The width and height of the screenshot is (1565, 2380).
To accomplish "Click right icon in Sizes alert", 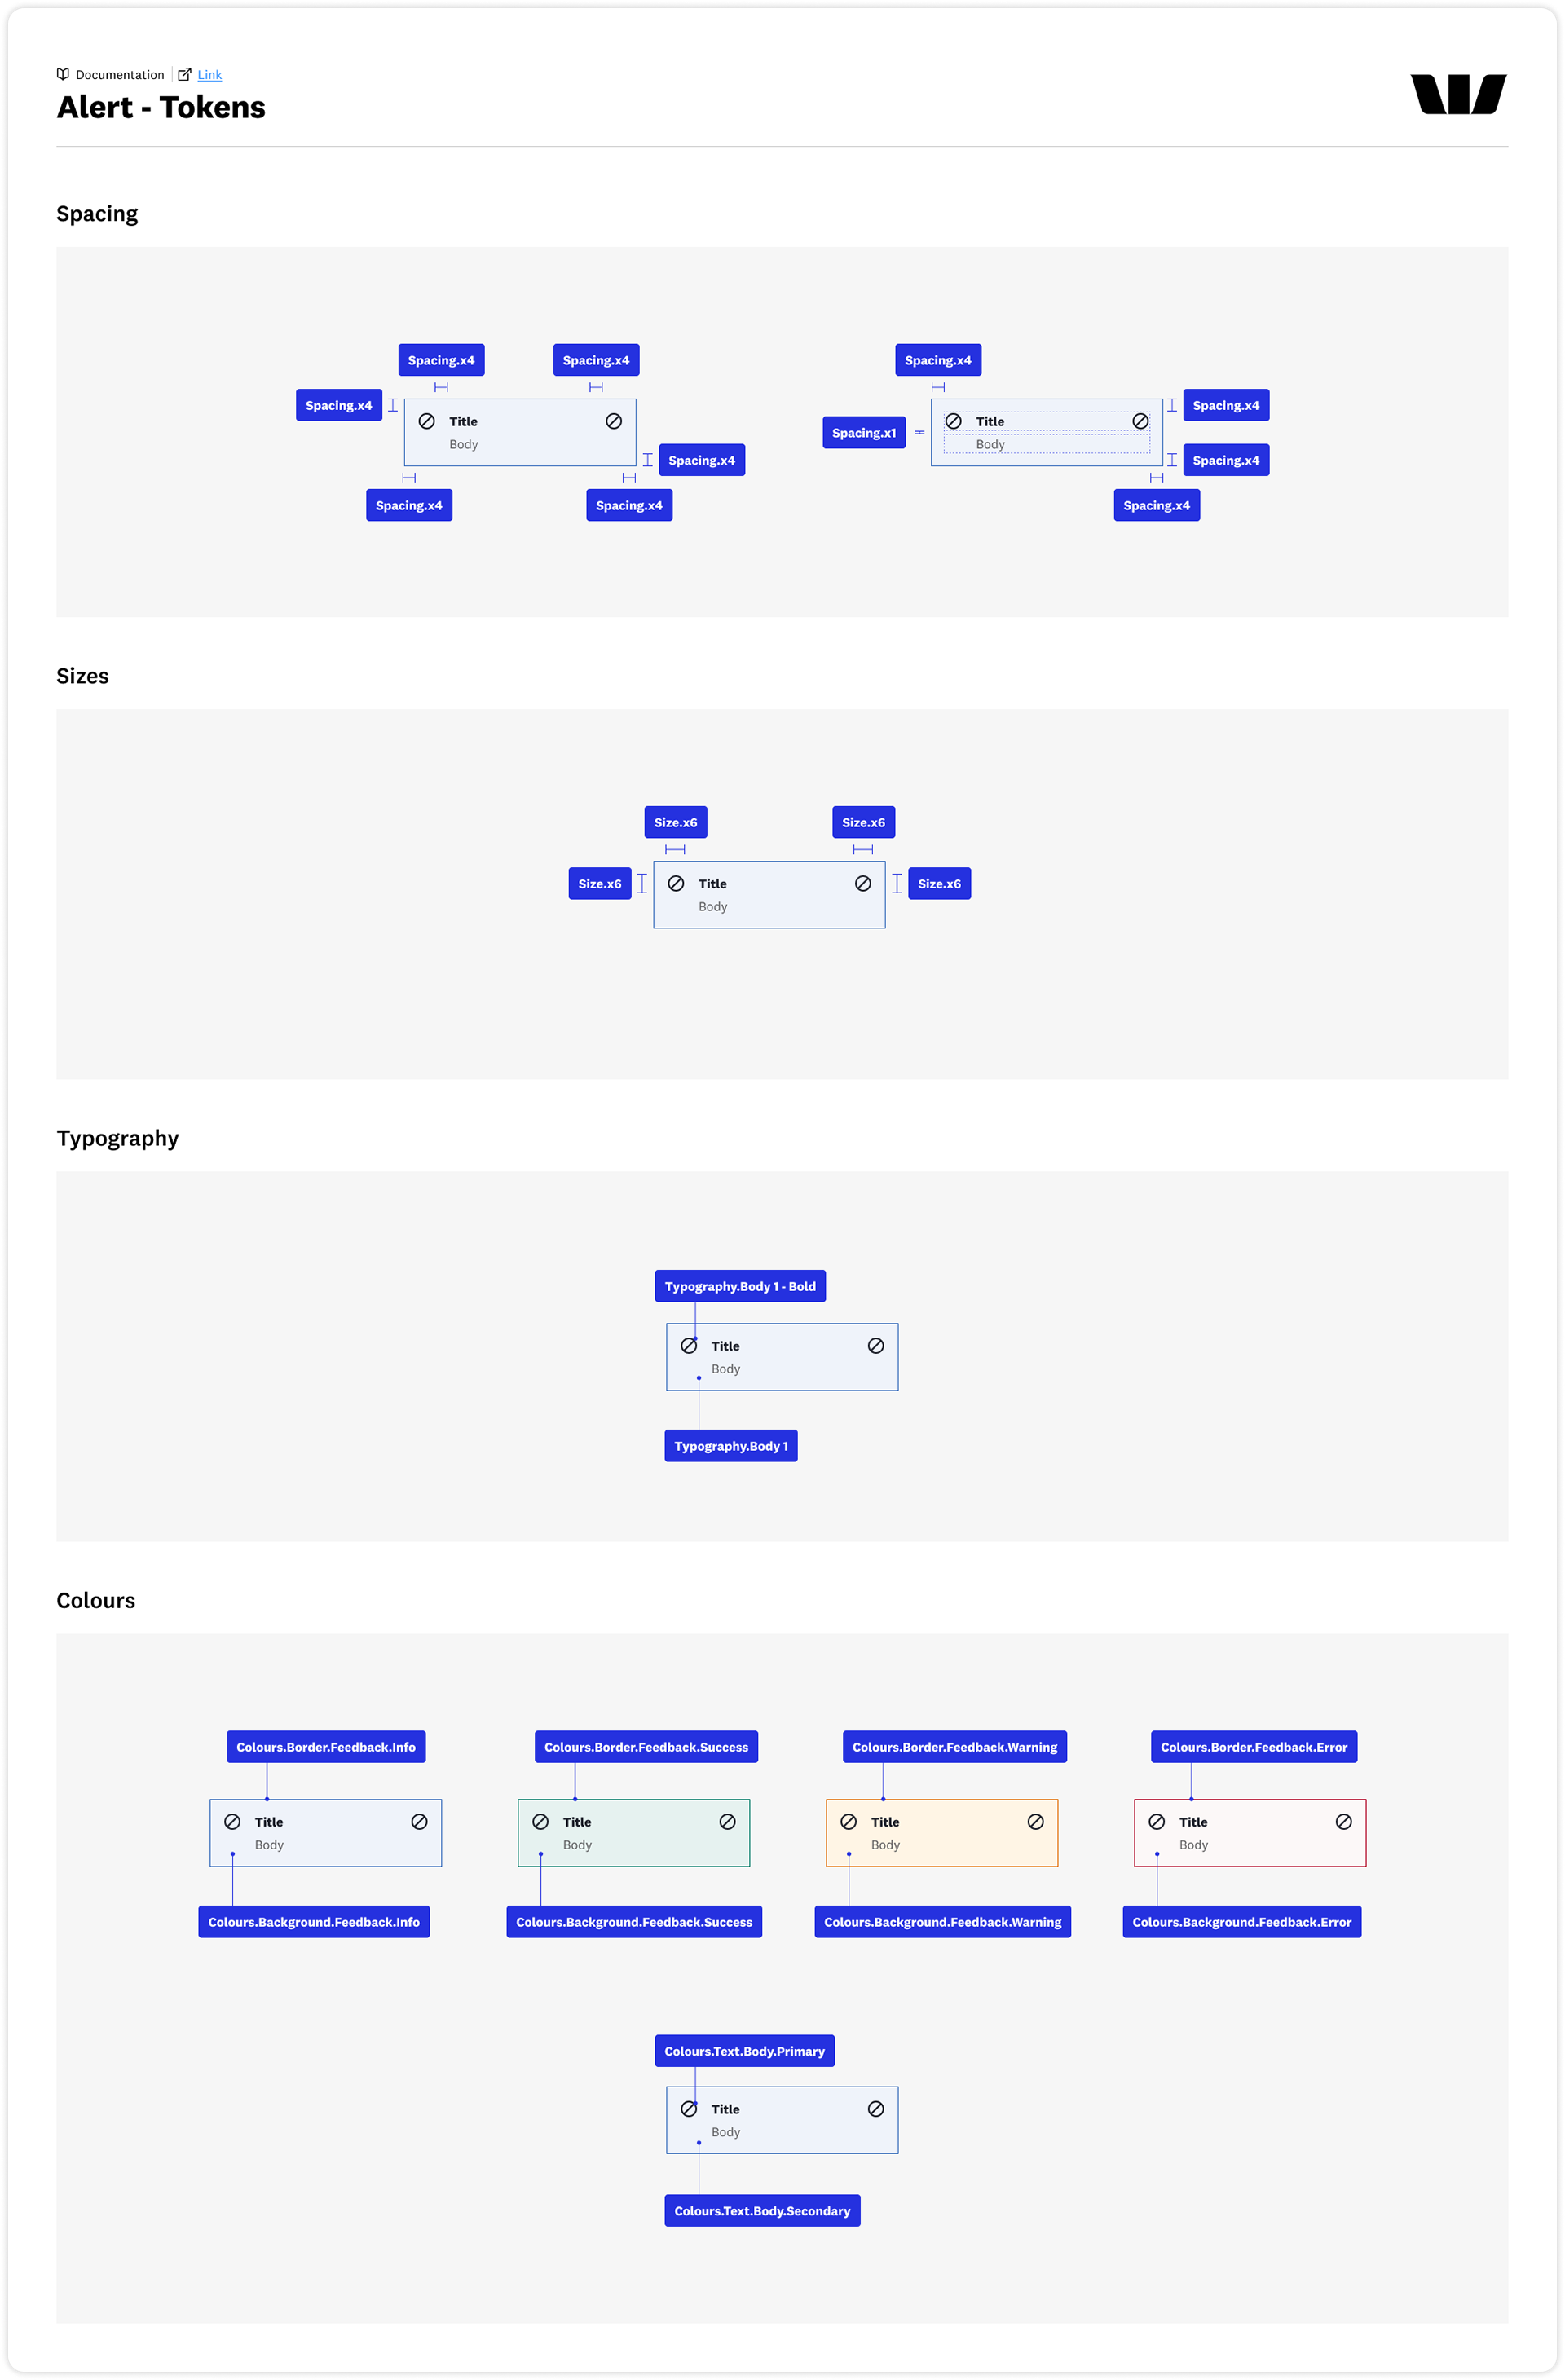I will pos(863,884).
